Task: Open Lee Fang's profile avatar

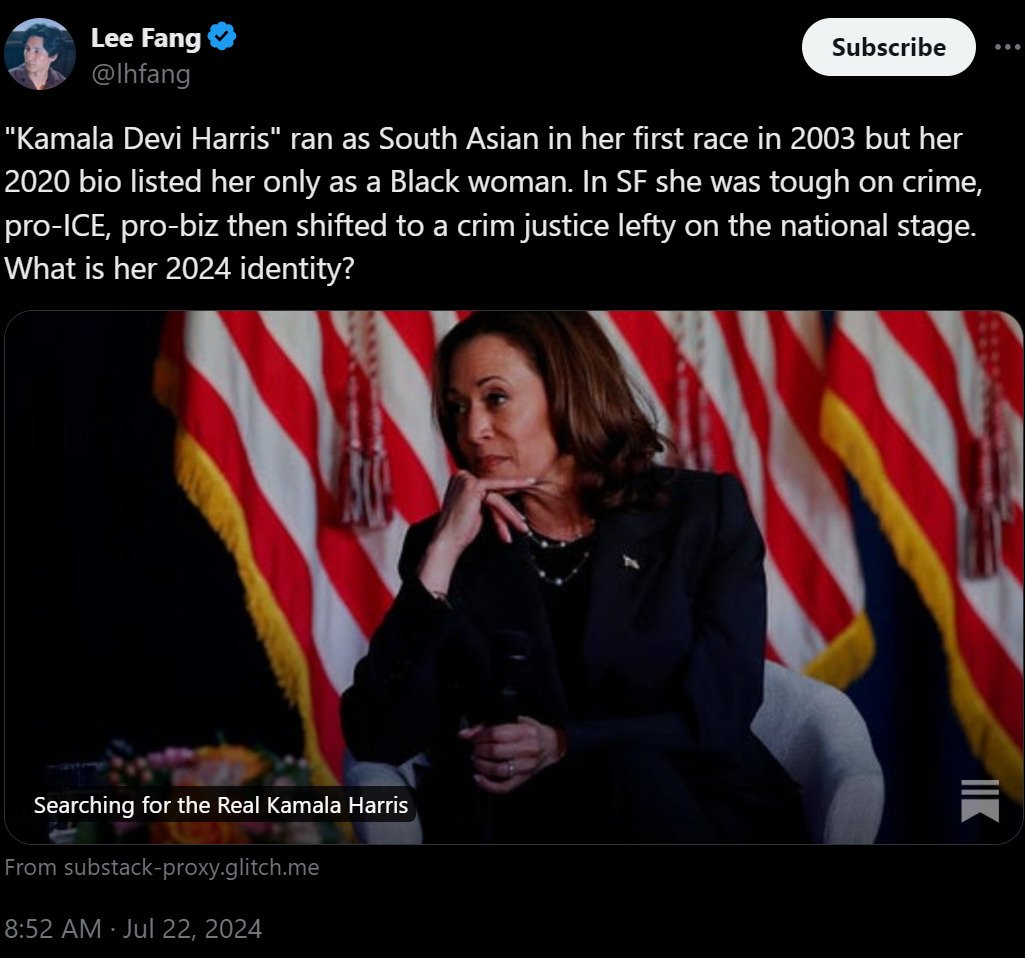Action: (40, 54)
